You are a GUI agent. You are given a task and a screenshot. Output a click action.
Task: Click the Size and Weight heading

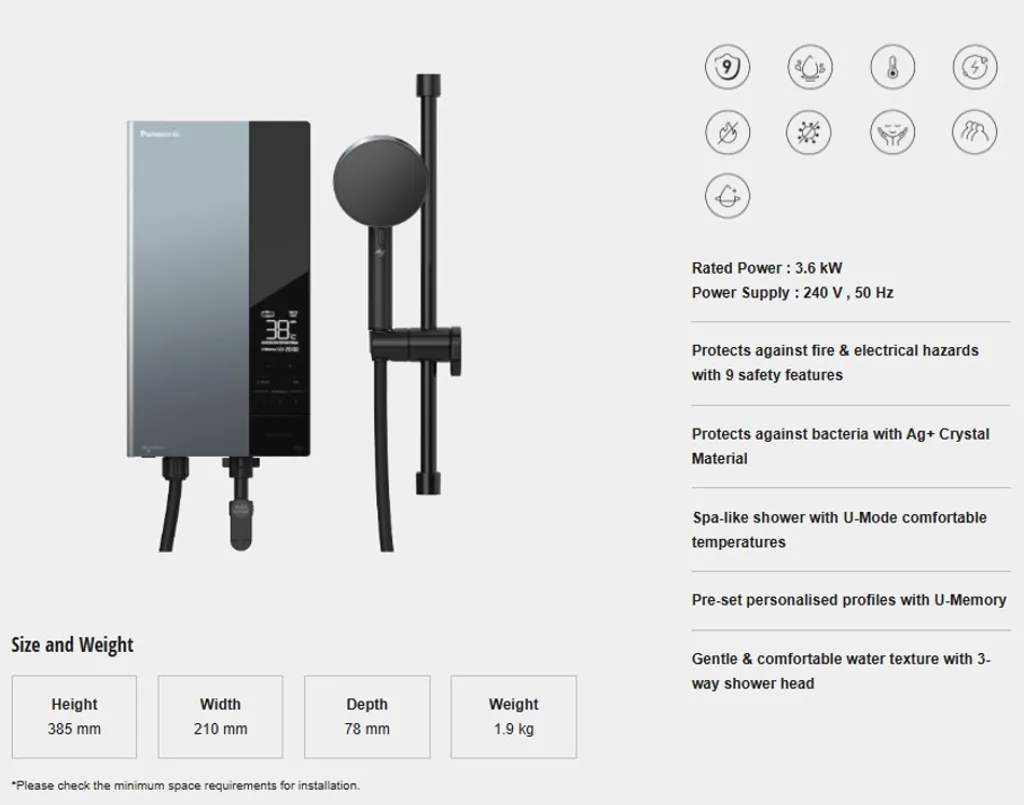72,645
